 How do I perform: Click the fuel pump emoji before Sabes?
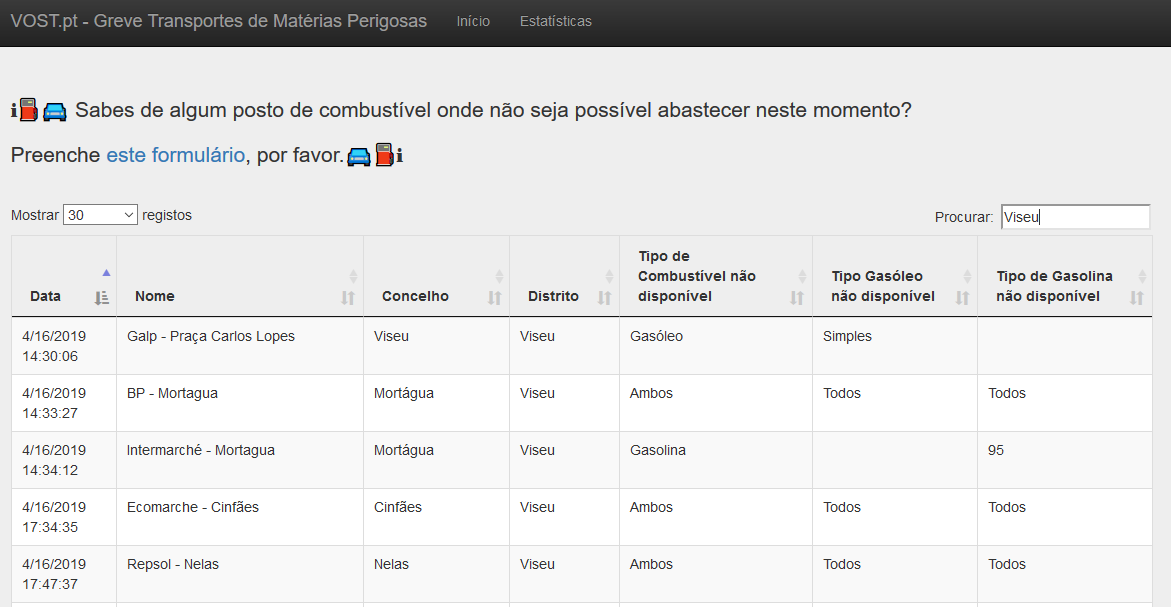(x=28, y=110)
